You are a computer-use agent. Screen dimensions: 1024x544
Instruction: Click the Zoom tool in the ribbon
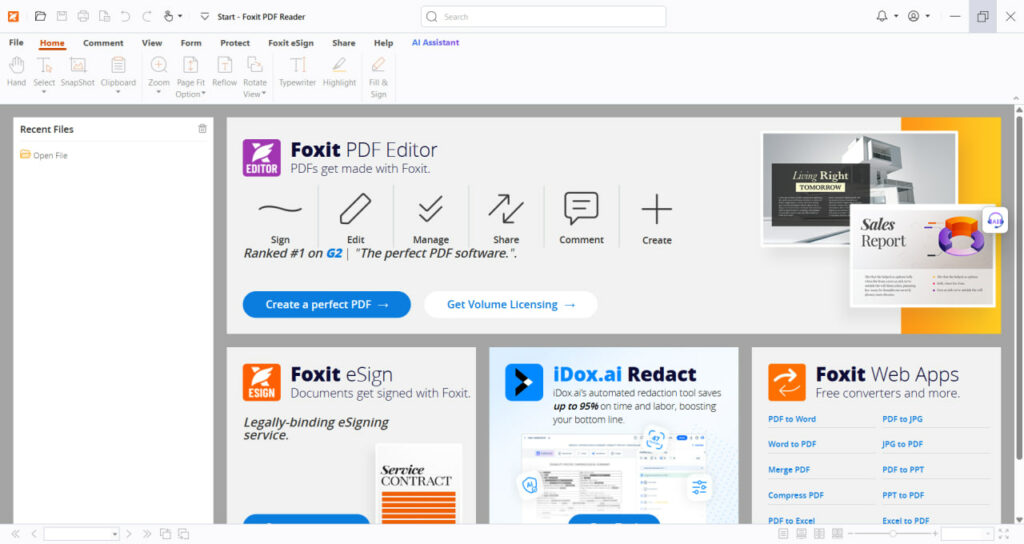point(159,73)
